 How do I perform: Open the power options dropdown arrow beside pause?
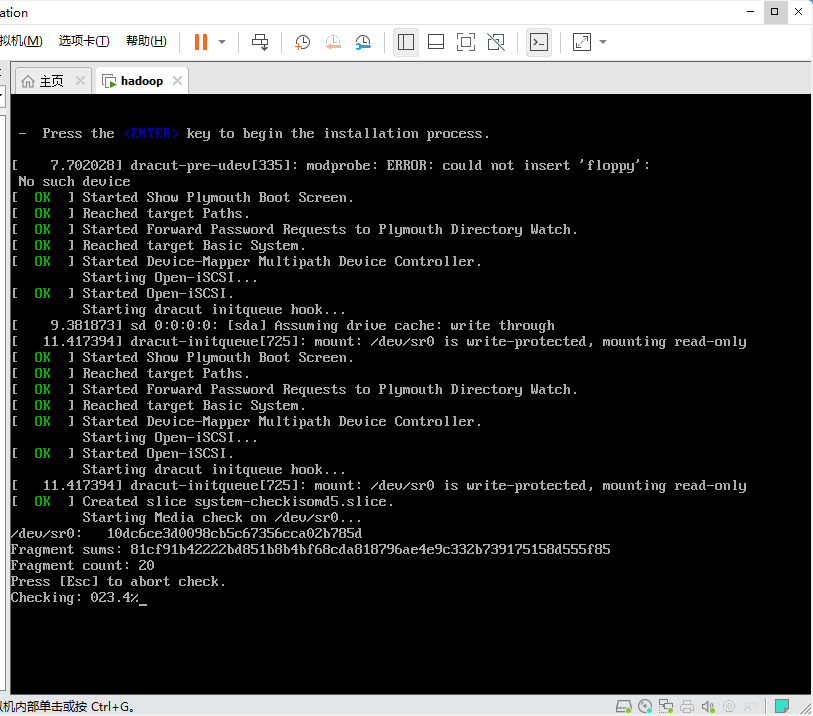point(222,42)
